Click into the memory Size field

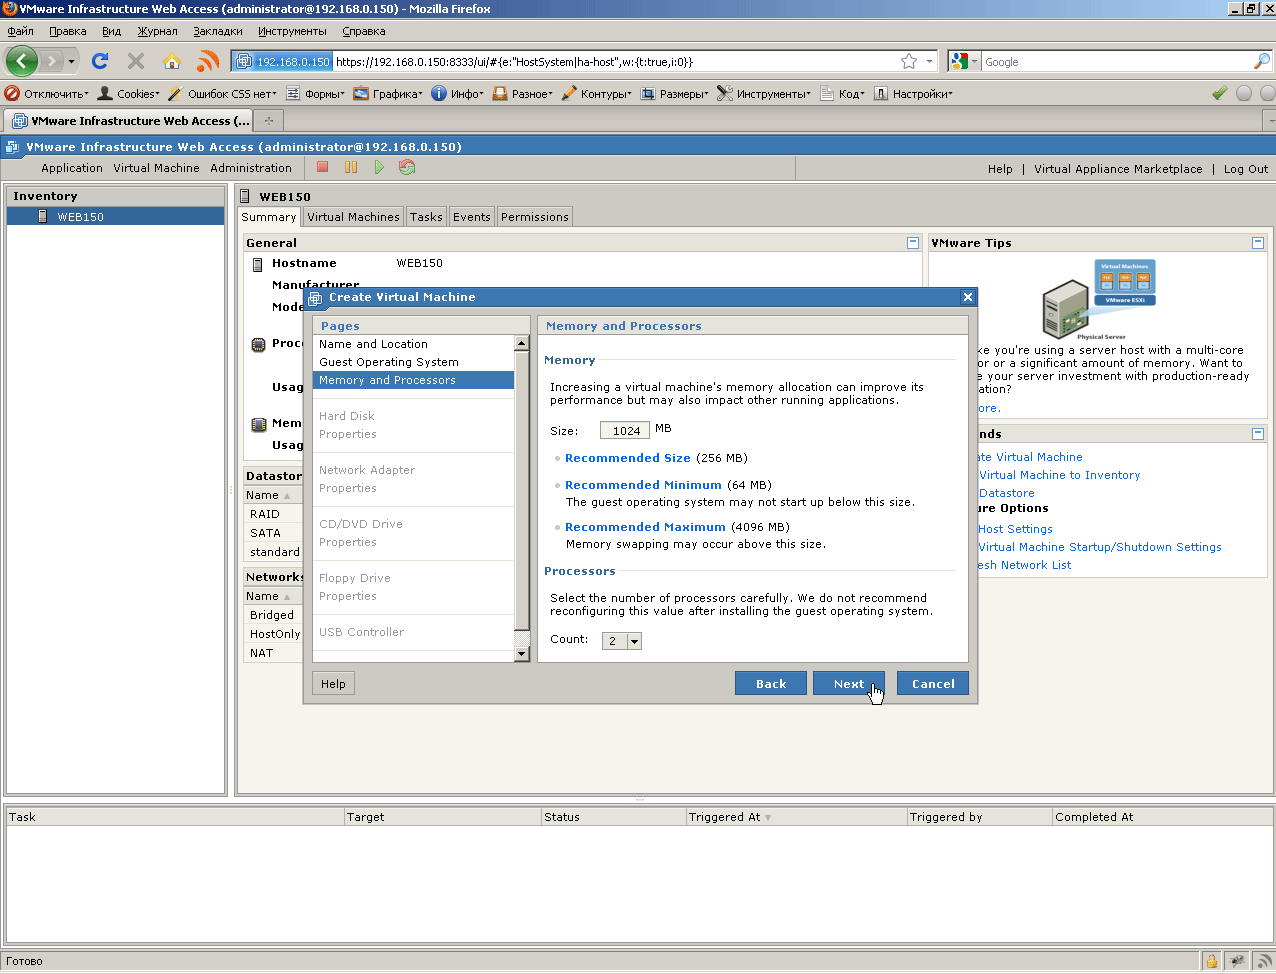click(625, 431)
